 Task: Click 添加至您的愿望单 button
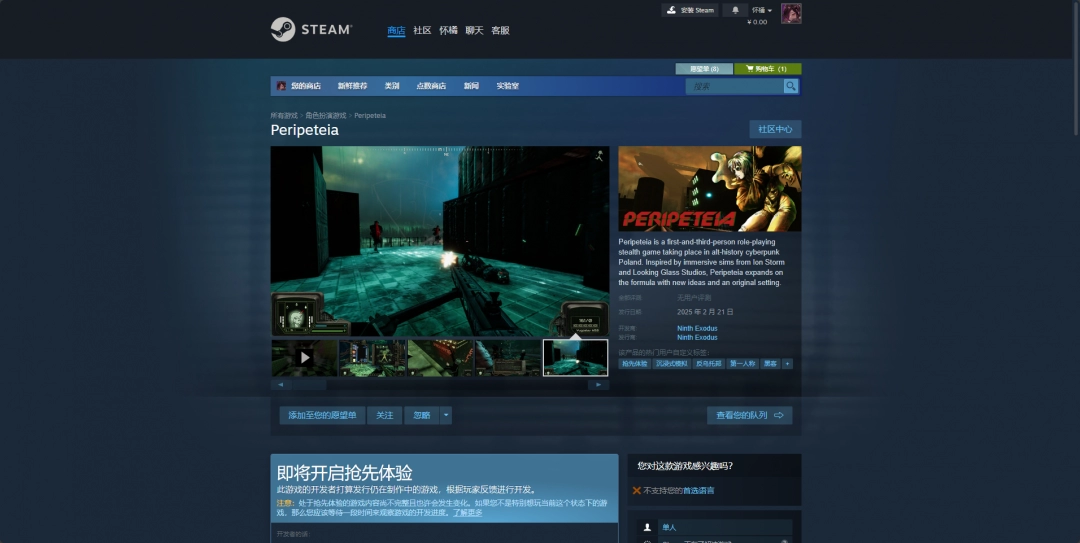pyautogui.click(x=322, y=415)
